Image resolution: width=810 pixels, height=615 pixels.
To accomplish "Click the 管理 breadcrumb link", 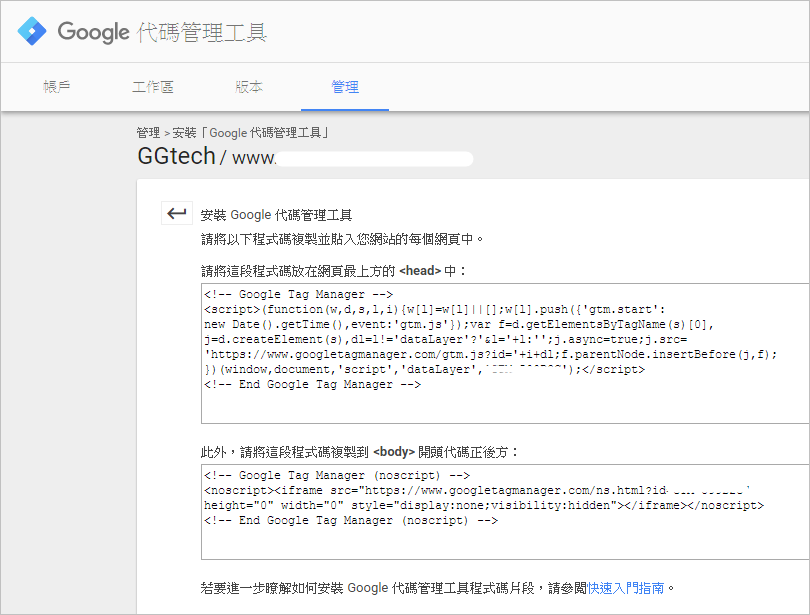I will point(148,133).
